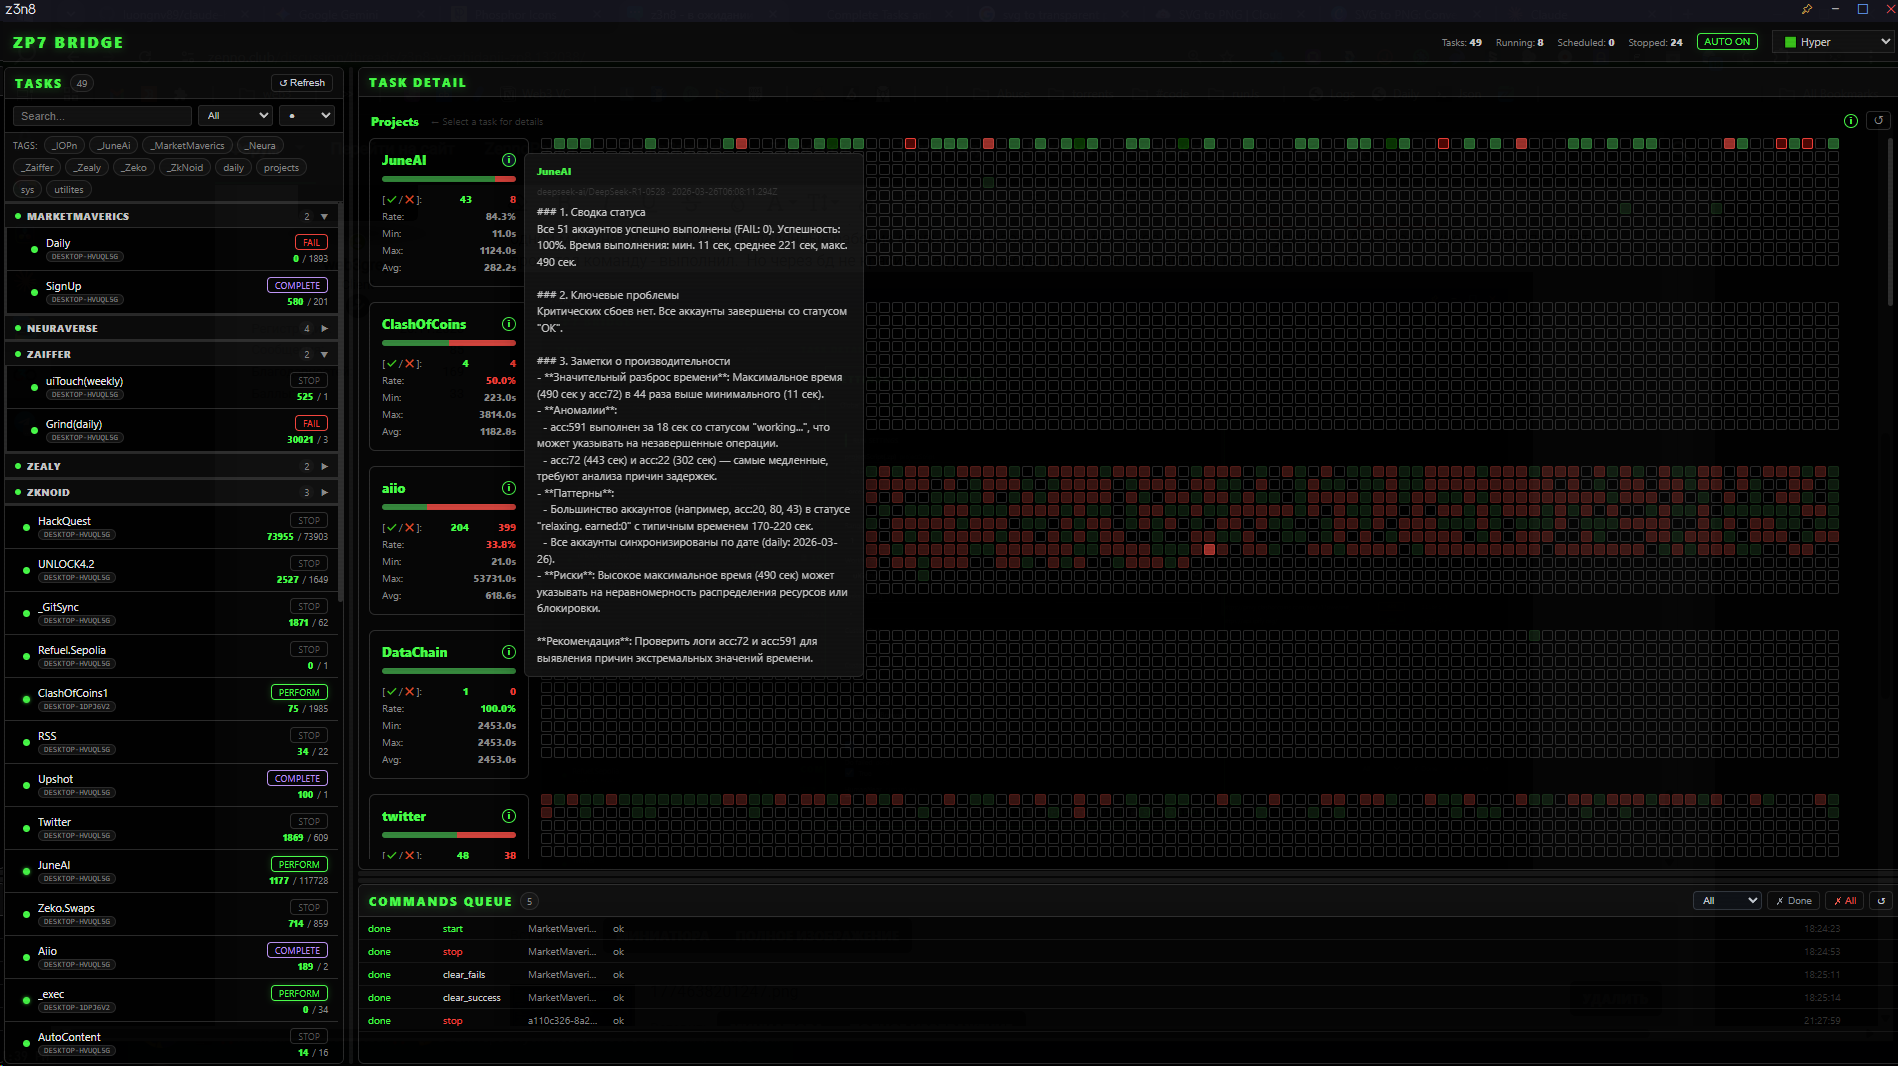Click the aiio project info icon
The image size is (1898, 1066).
tap(508, 488)
